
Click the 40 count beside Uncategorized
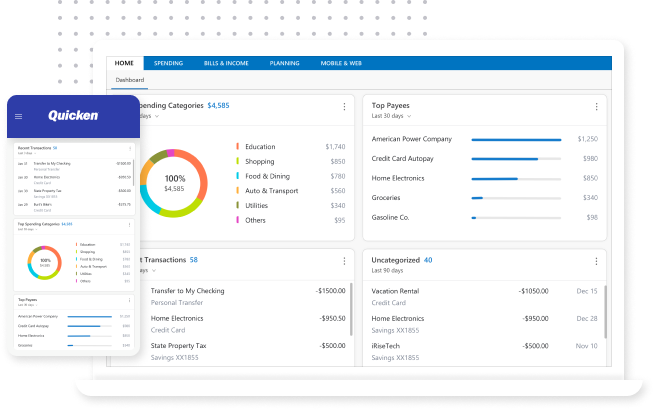pyautogui.click(x=428, y=260)
